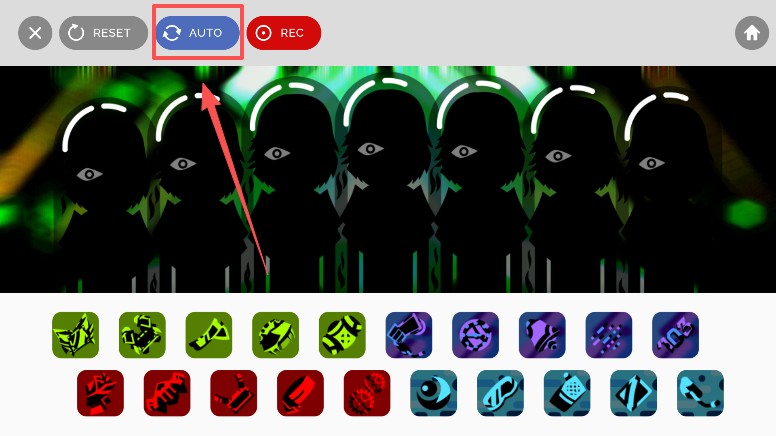
Task: Select the purple robotic fist sound icon
Action: (409, 335)
